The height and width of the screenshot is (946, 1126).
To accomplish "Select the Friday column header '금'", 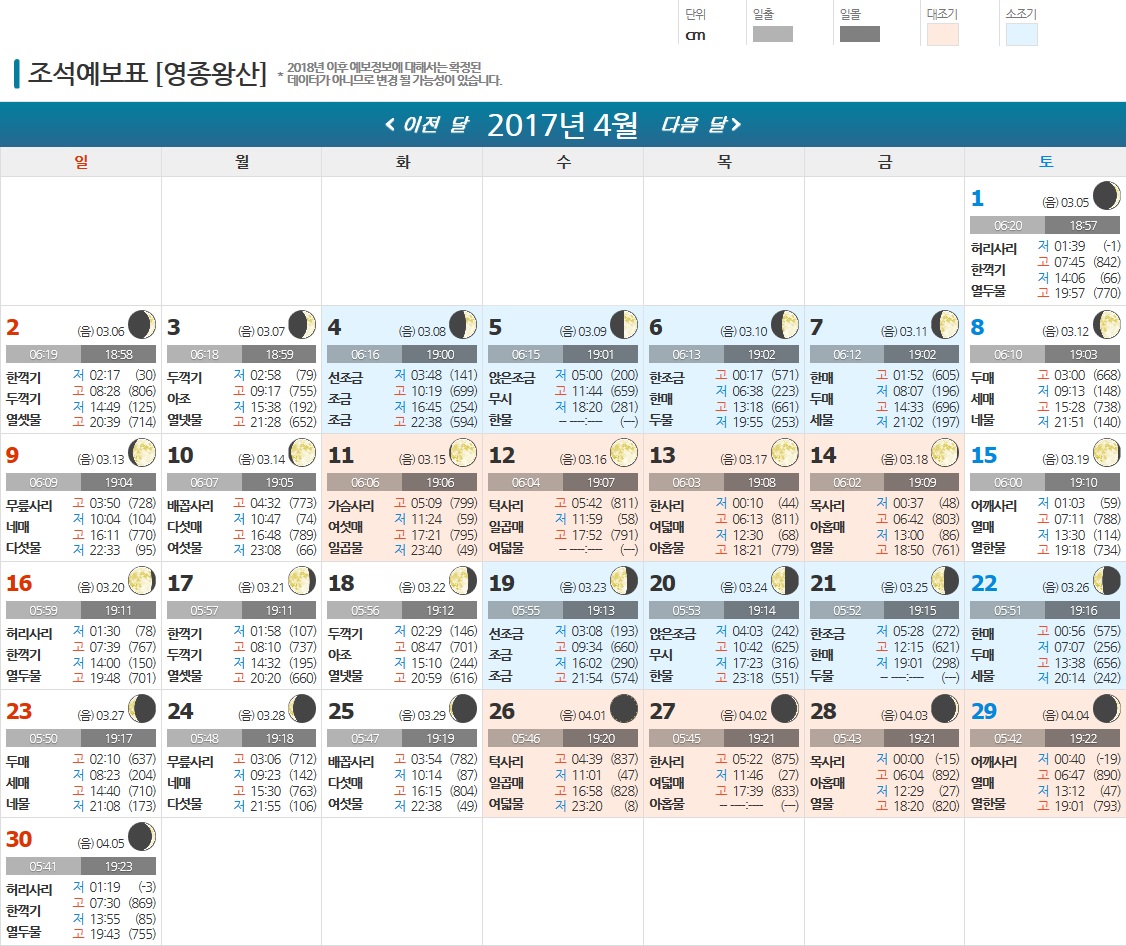I will [x=885, y=162].
